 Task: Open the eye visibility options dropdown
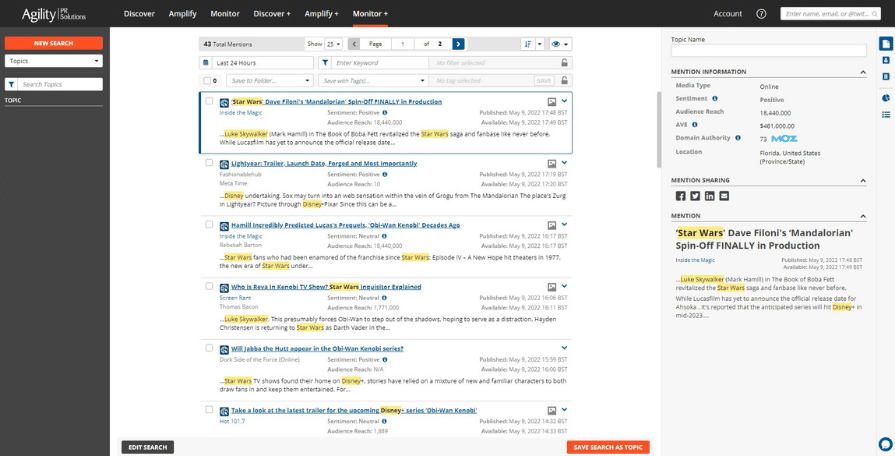point(560,44)
